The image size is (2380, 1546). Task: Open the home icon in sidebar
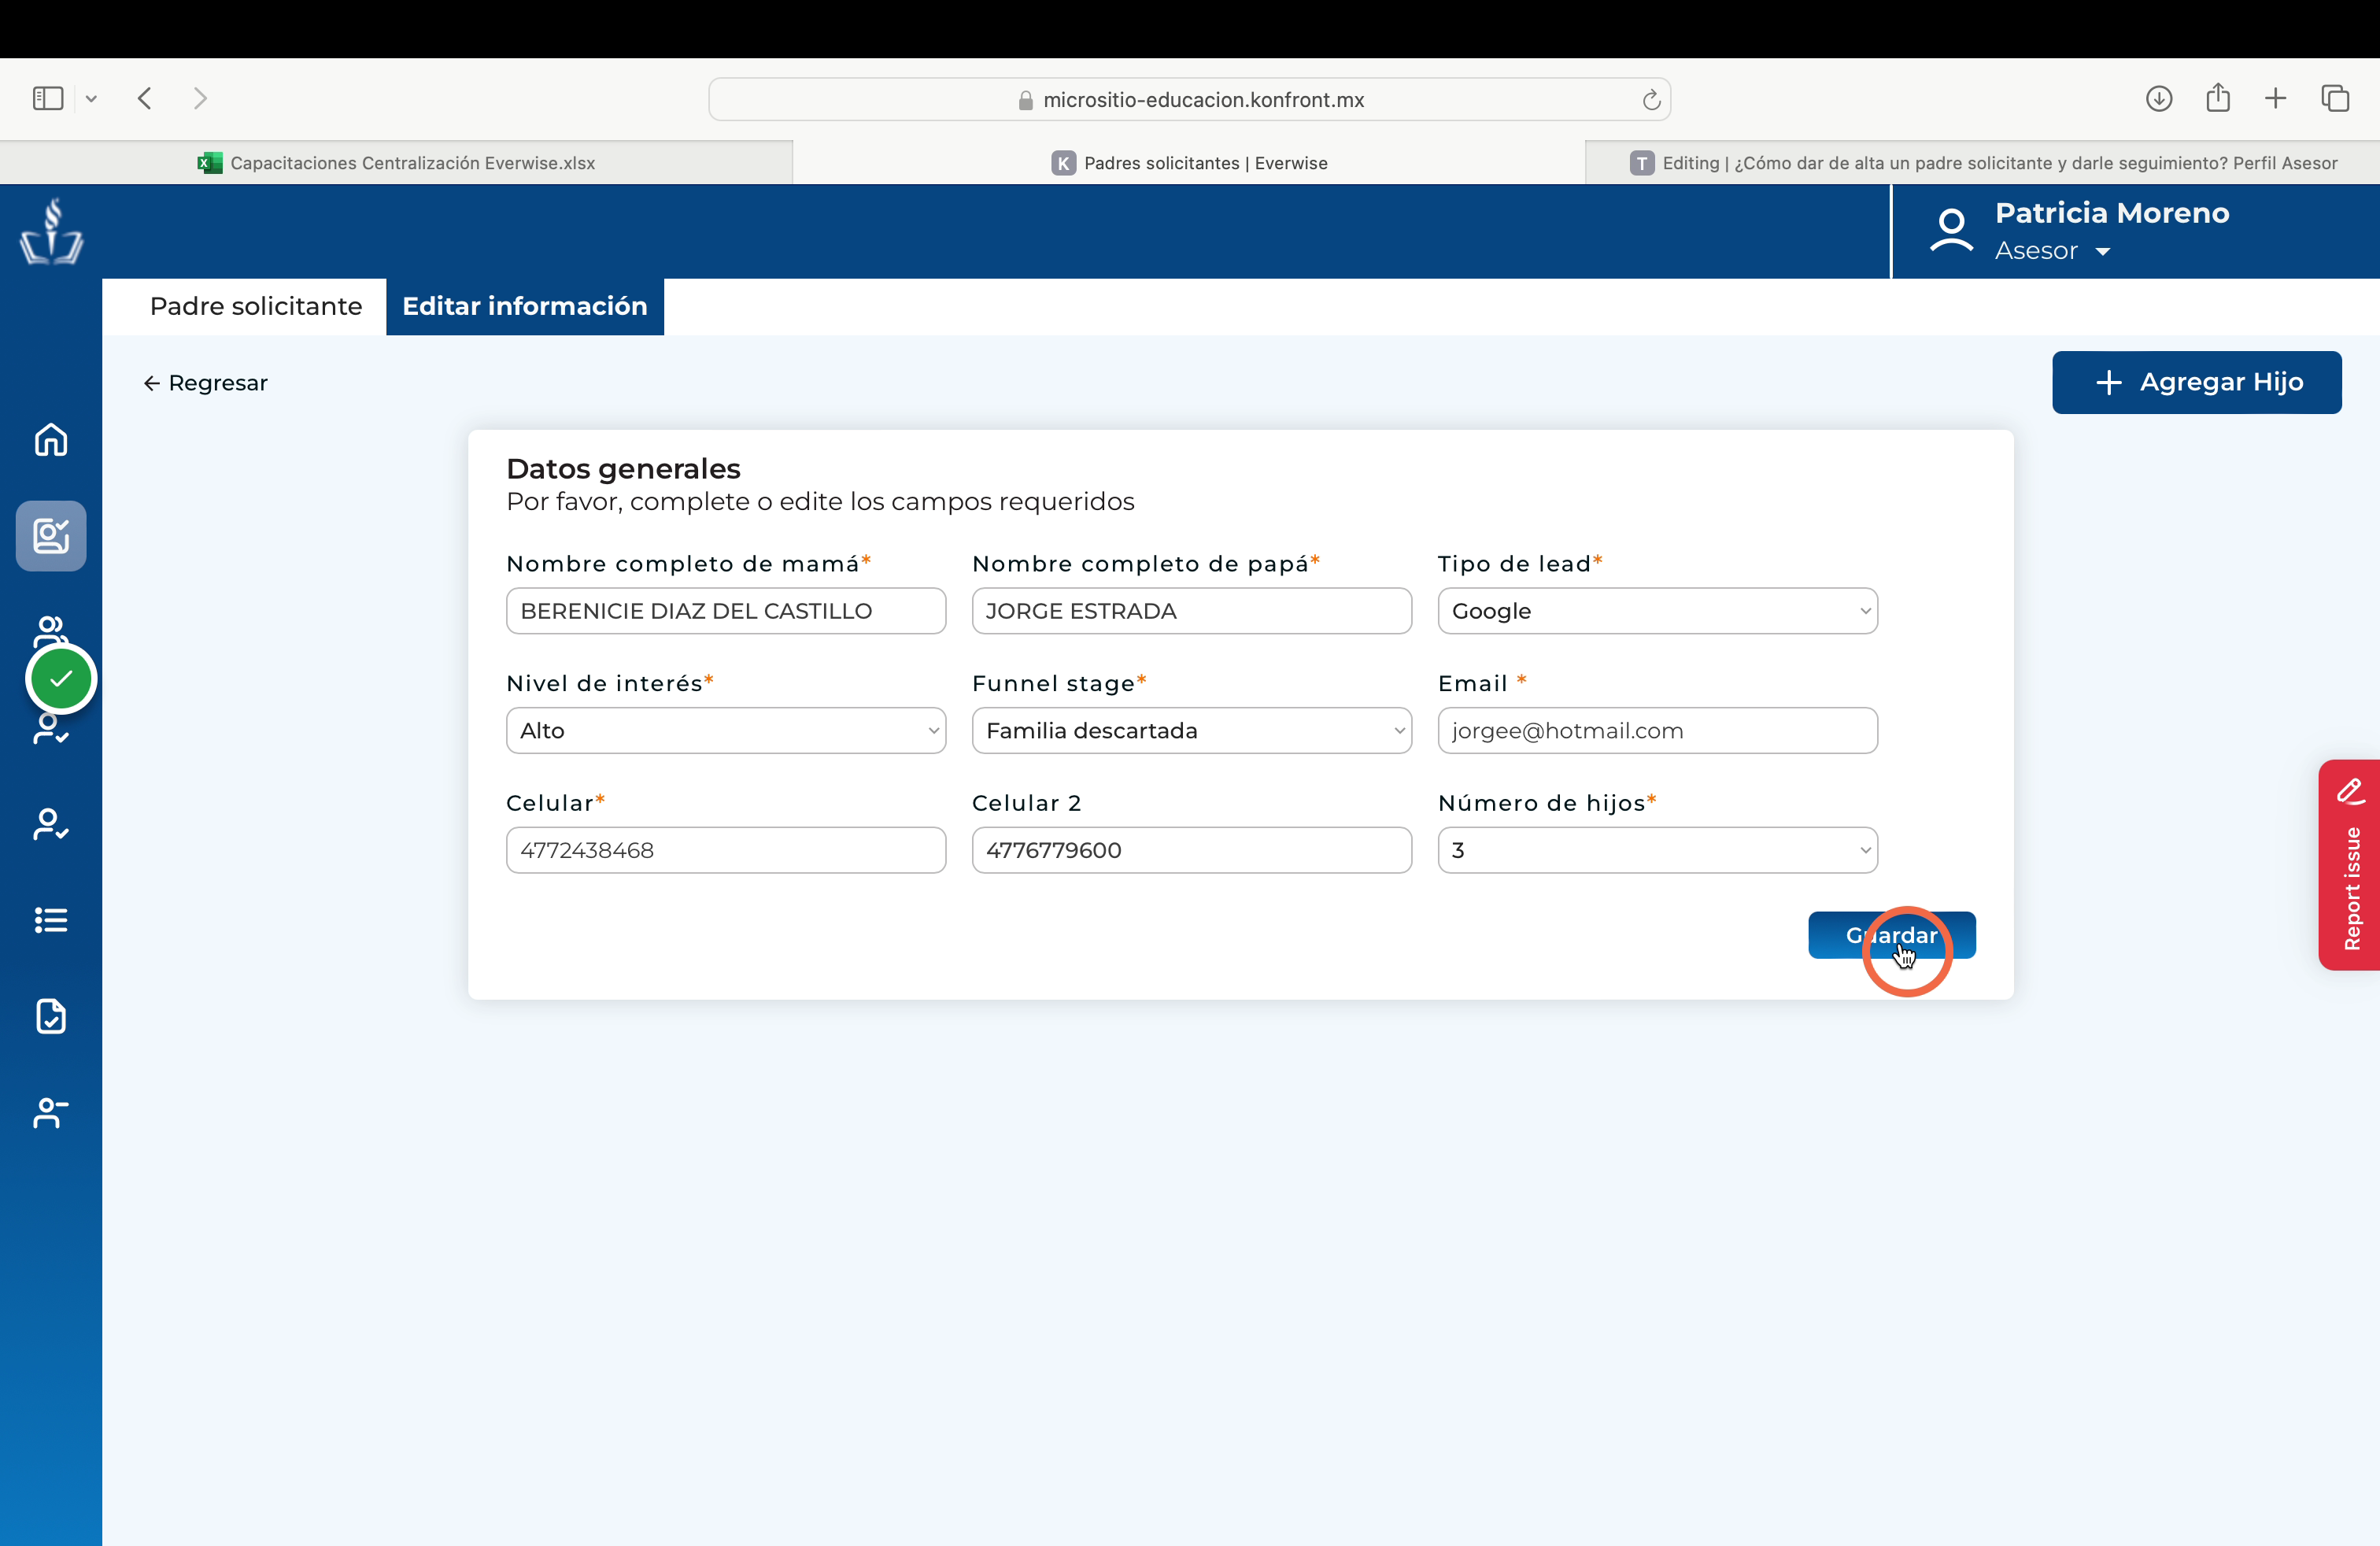(x=51, y=439)
